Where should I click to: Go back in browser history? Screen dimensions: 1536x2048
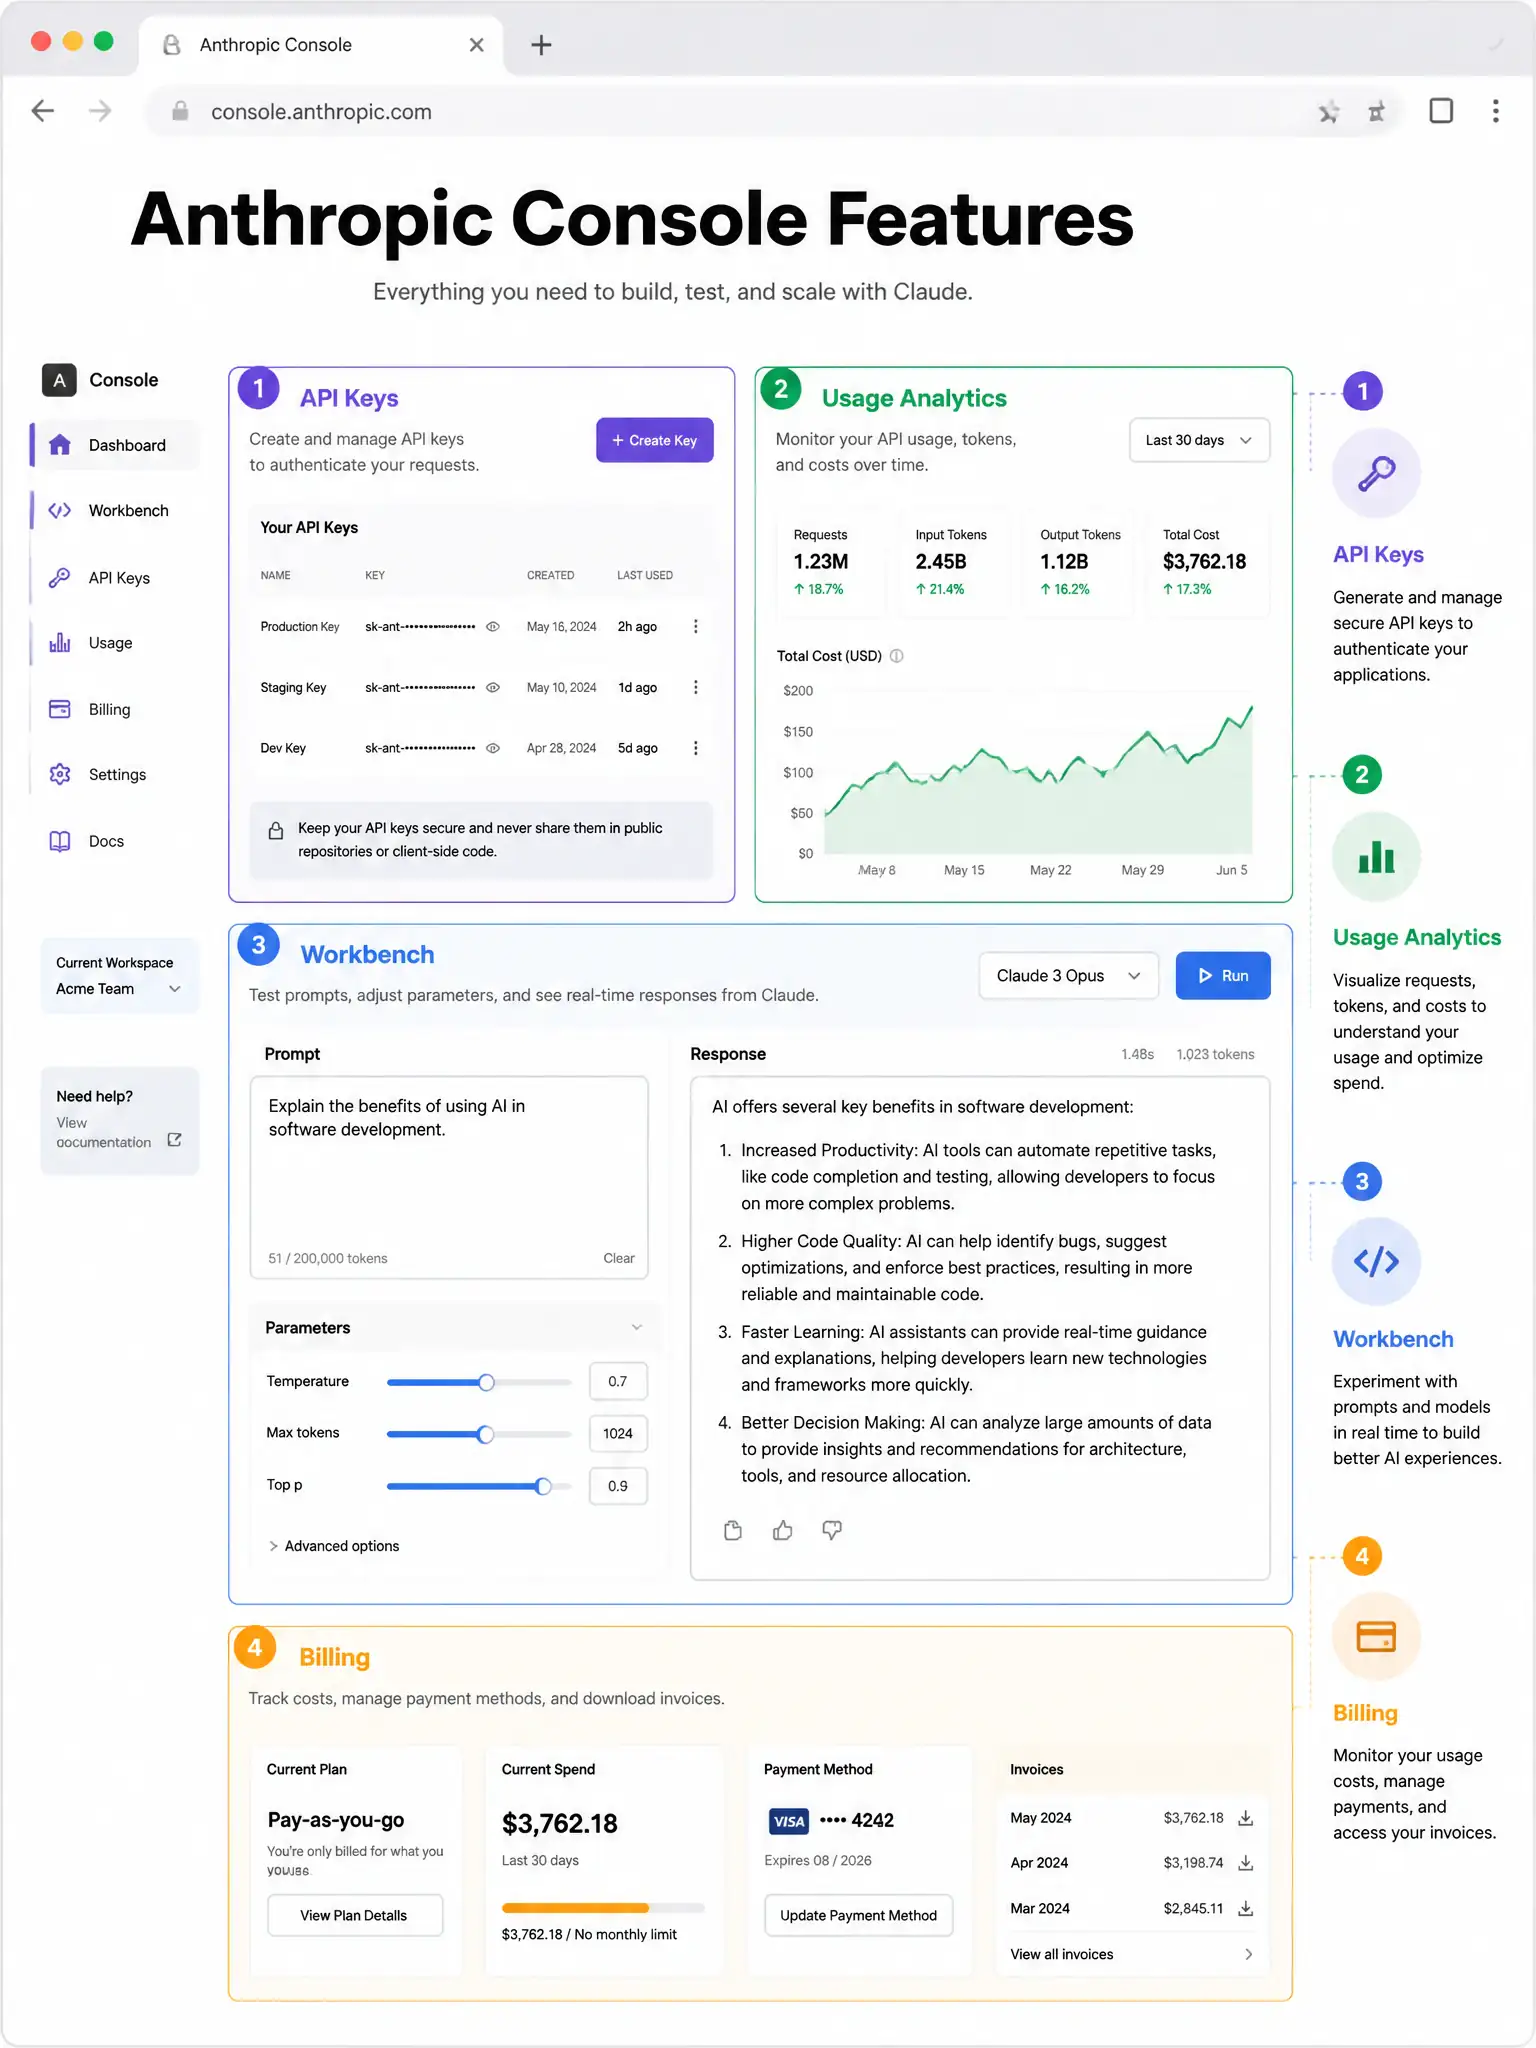43,111
